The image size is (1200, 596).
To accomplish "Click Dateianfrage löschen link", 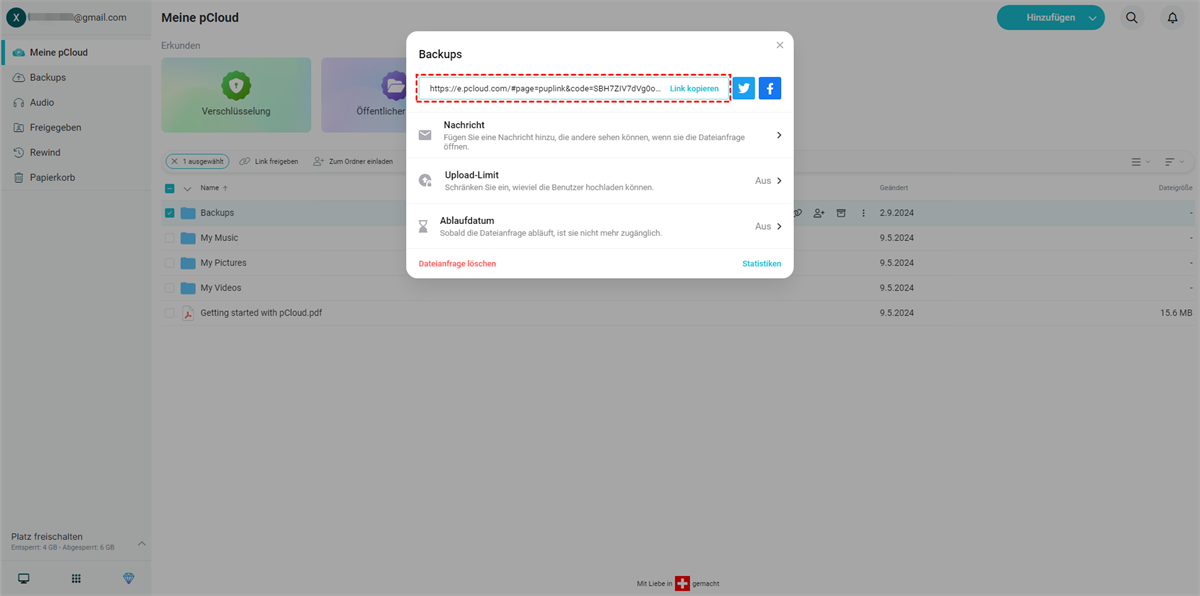I will pyautogui.click(x=457, y=264).
